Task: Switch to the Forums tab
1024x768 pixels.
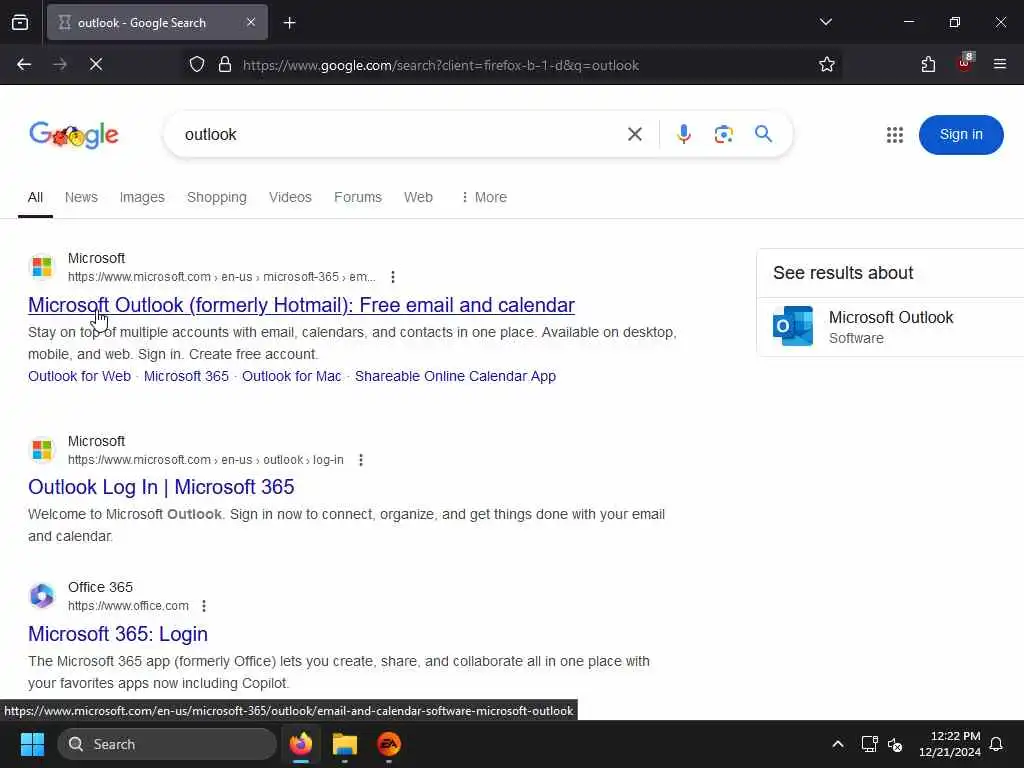Action: [x=357, y=197]
